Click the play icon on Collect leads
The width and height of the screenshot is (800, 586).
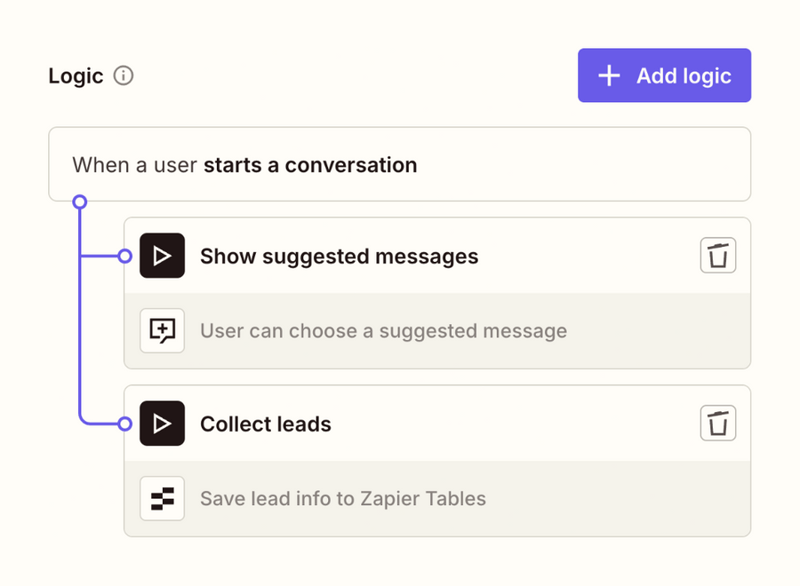162,423
